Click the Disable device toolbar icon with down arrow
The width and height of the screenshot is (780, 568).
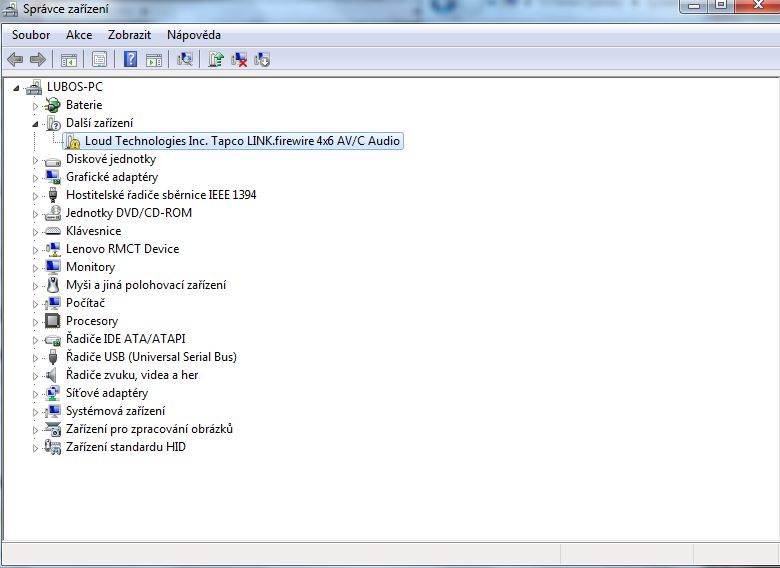pyautogui.click(x=262, y=59)
